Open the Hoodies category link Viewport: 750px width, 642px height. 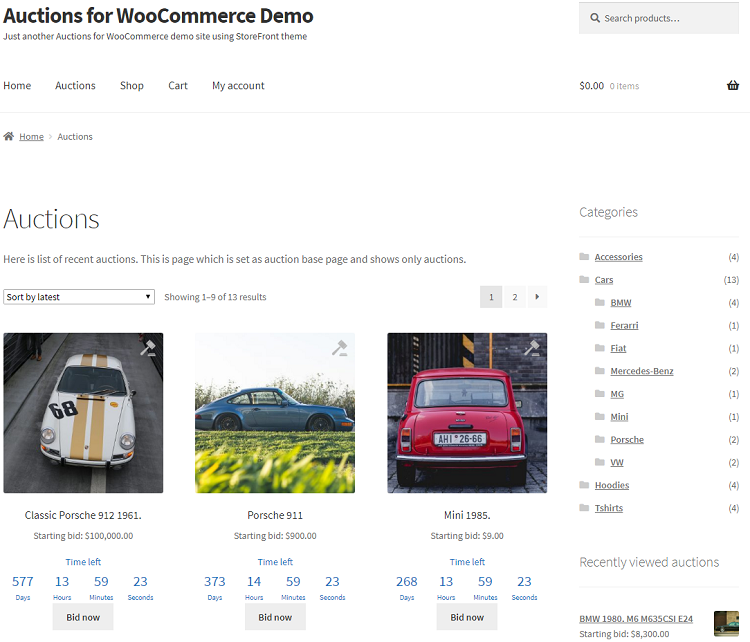pyautogui.click(x=612, y=485)
